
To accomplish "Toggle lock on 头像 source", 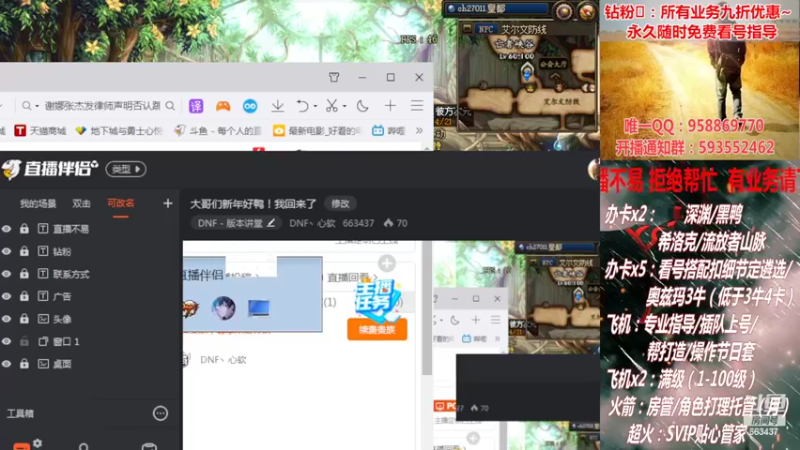I will [x=24, y=318].
